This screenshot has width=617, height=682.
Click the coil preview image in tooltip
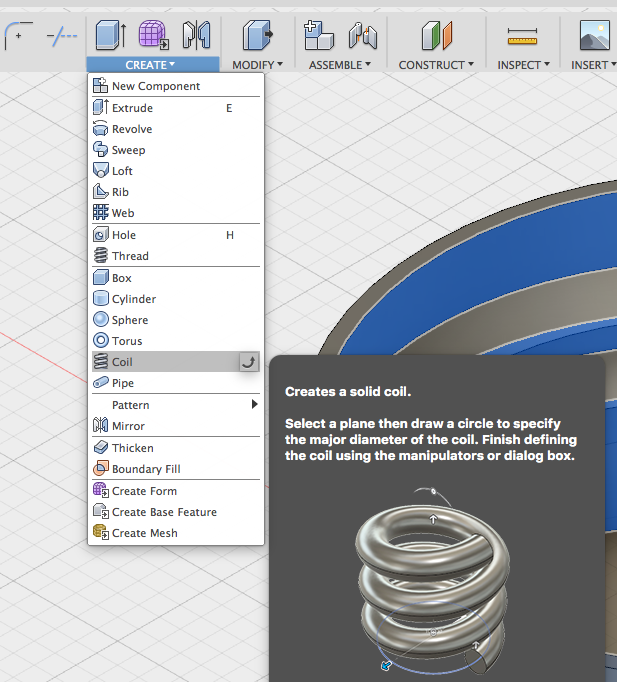click(x=433, y=581)
